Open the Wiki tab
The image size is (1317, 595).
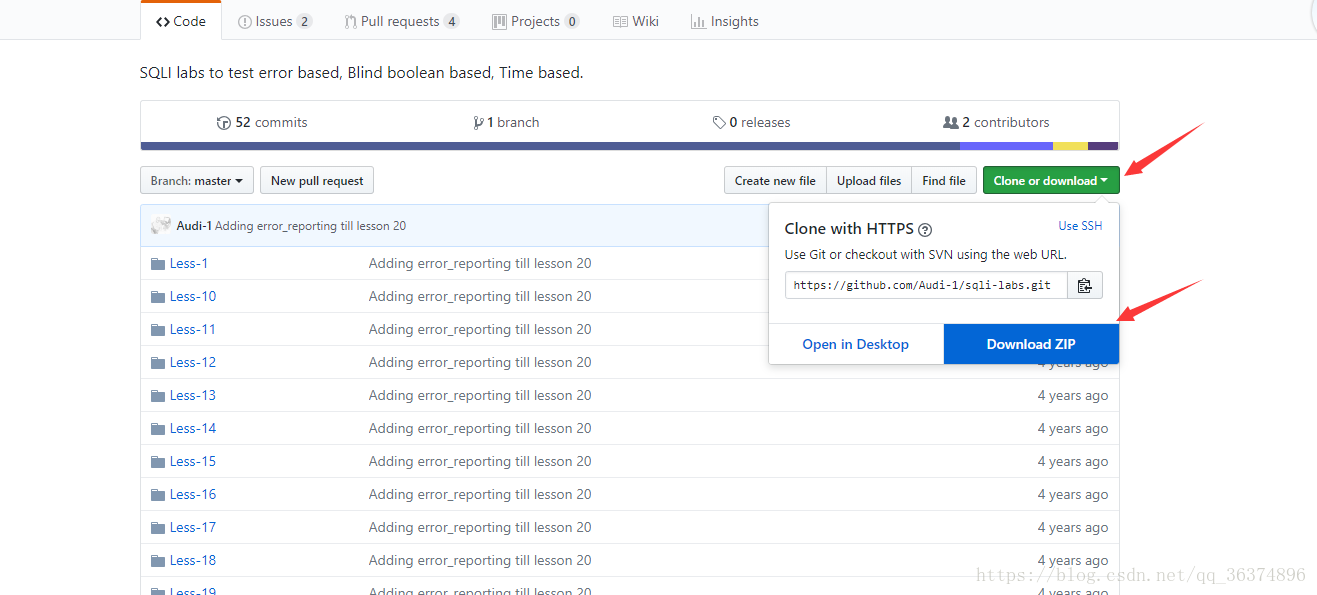tap(636, 21)
